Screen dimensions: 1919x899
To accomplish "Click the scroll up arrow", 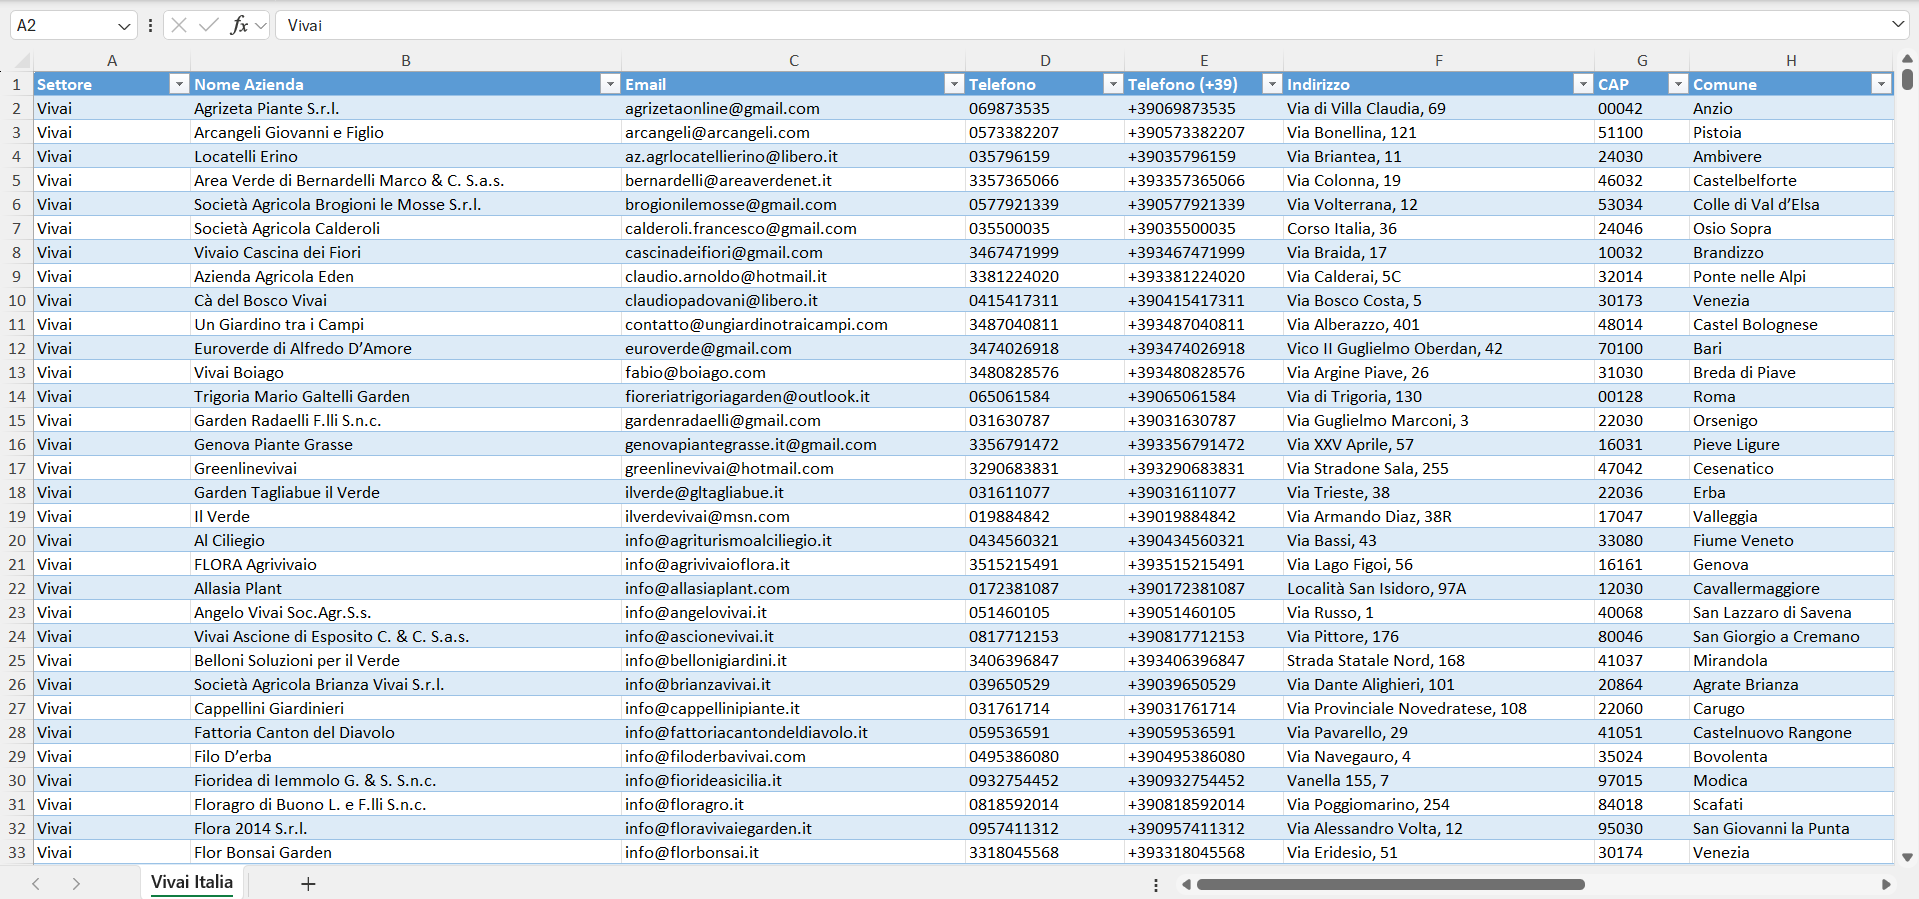I will [x=1907, y=59].
